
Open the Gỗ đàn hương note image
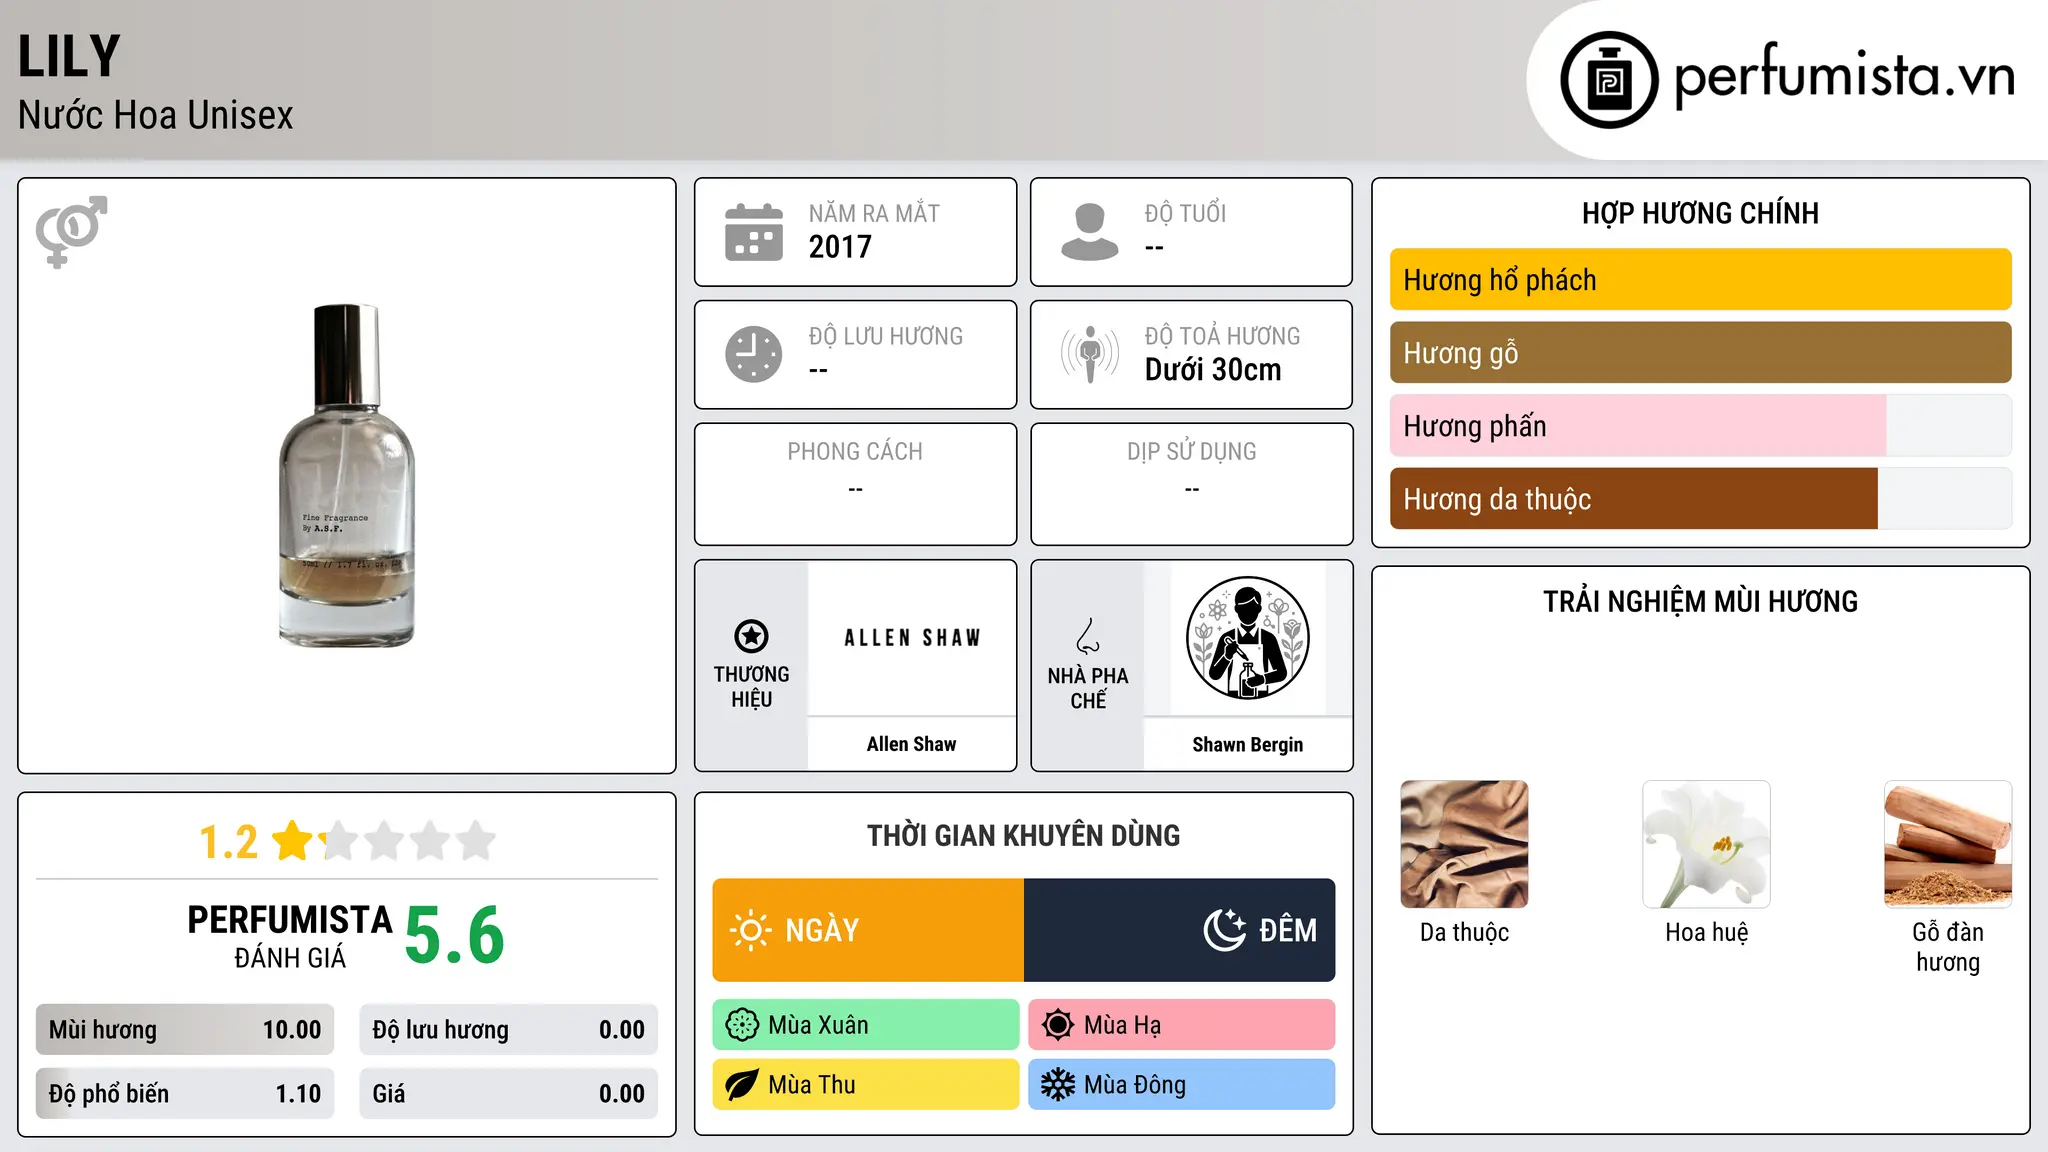pyautogui.click(x=1948, y=844)
